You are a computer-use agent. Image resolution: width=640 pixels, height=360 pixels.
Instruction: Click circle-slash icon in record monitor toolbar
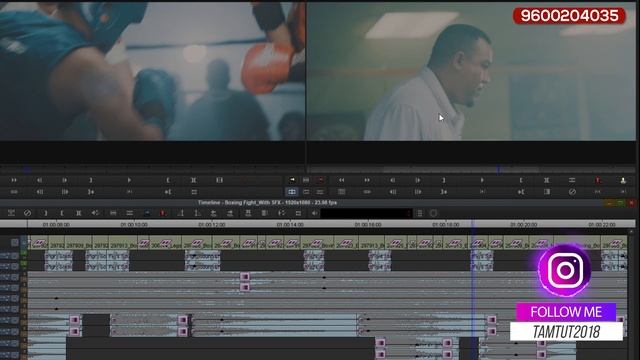click(x=572, y=192)
